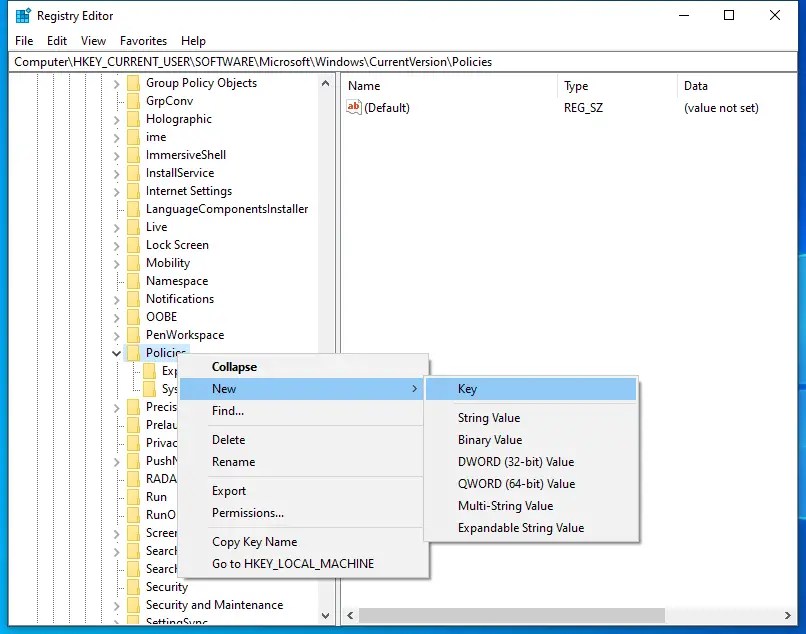The width and height of the screenshot is (806, 634).
Task: Open the Favorites menu
Action: pyautogui.click(x=143, y=41)
